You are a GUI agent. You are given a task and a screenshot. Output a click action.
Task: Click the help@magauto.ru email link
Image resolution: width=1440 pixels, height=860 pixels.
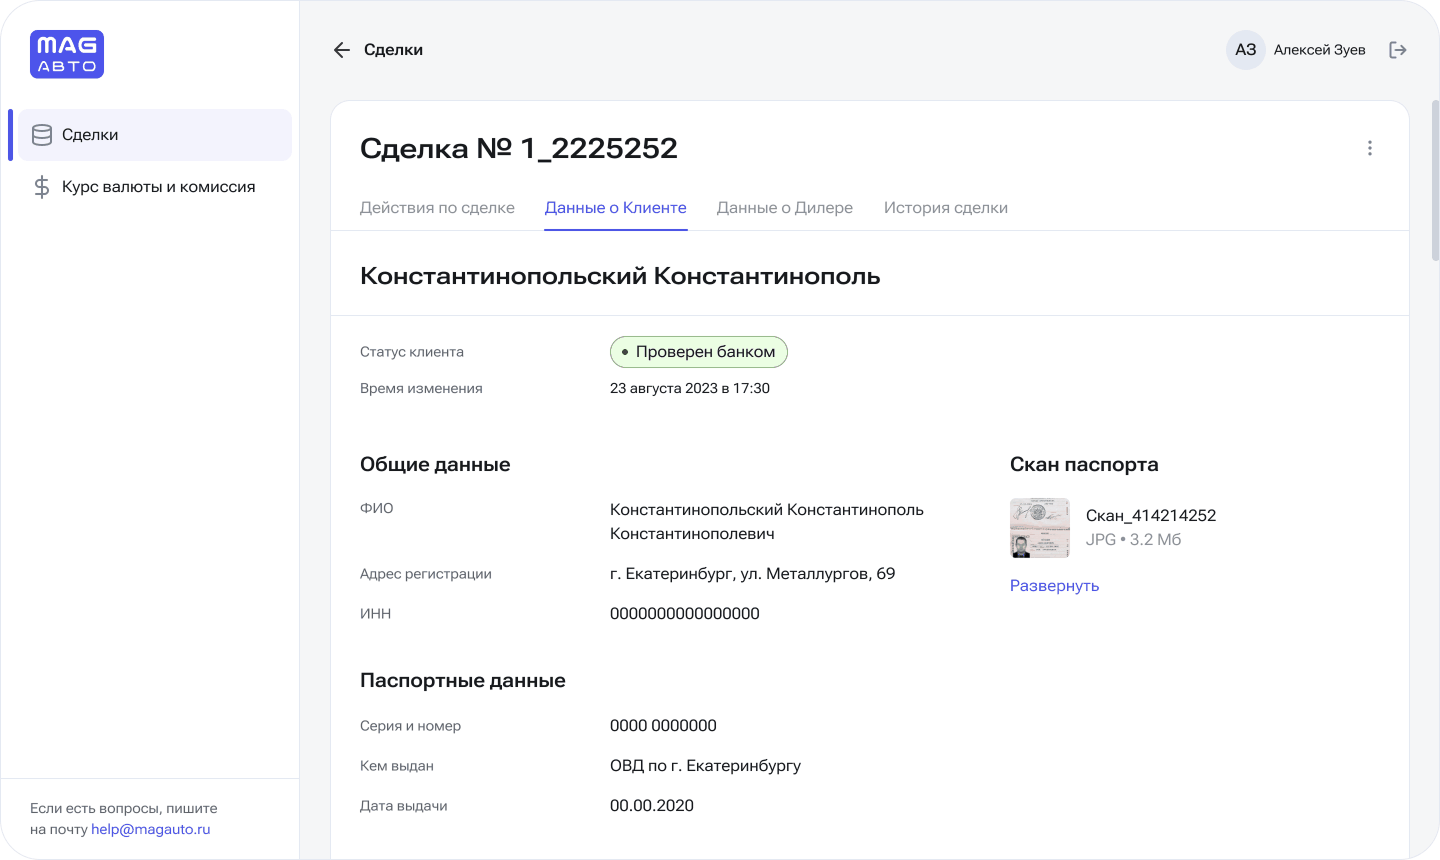click(150, 829)
